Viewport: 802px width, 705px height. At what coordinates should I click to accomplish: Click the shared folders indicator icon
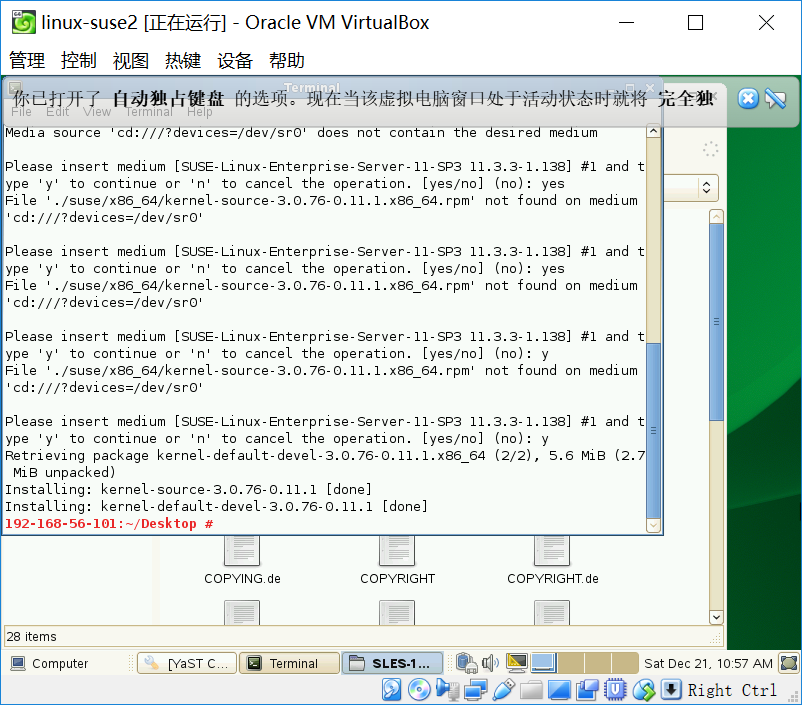pyautogui.click(x=531, y=690)
